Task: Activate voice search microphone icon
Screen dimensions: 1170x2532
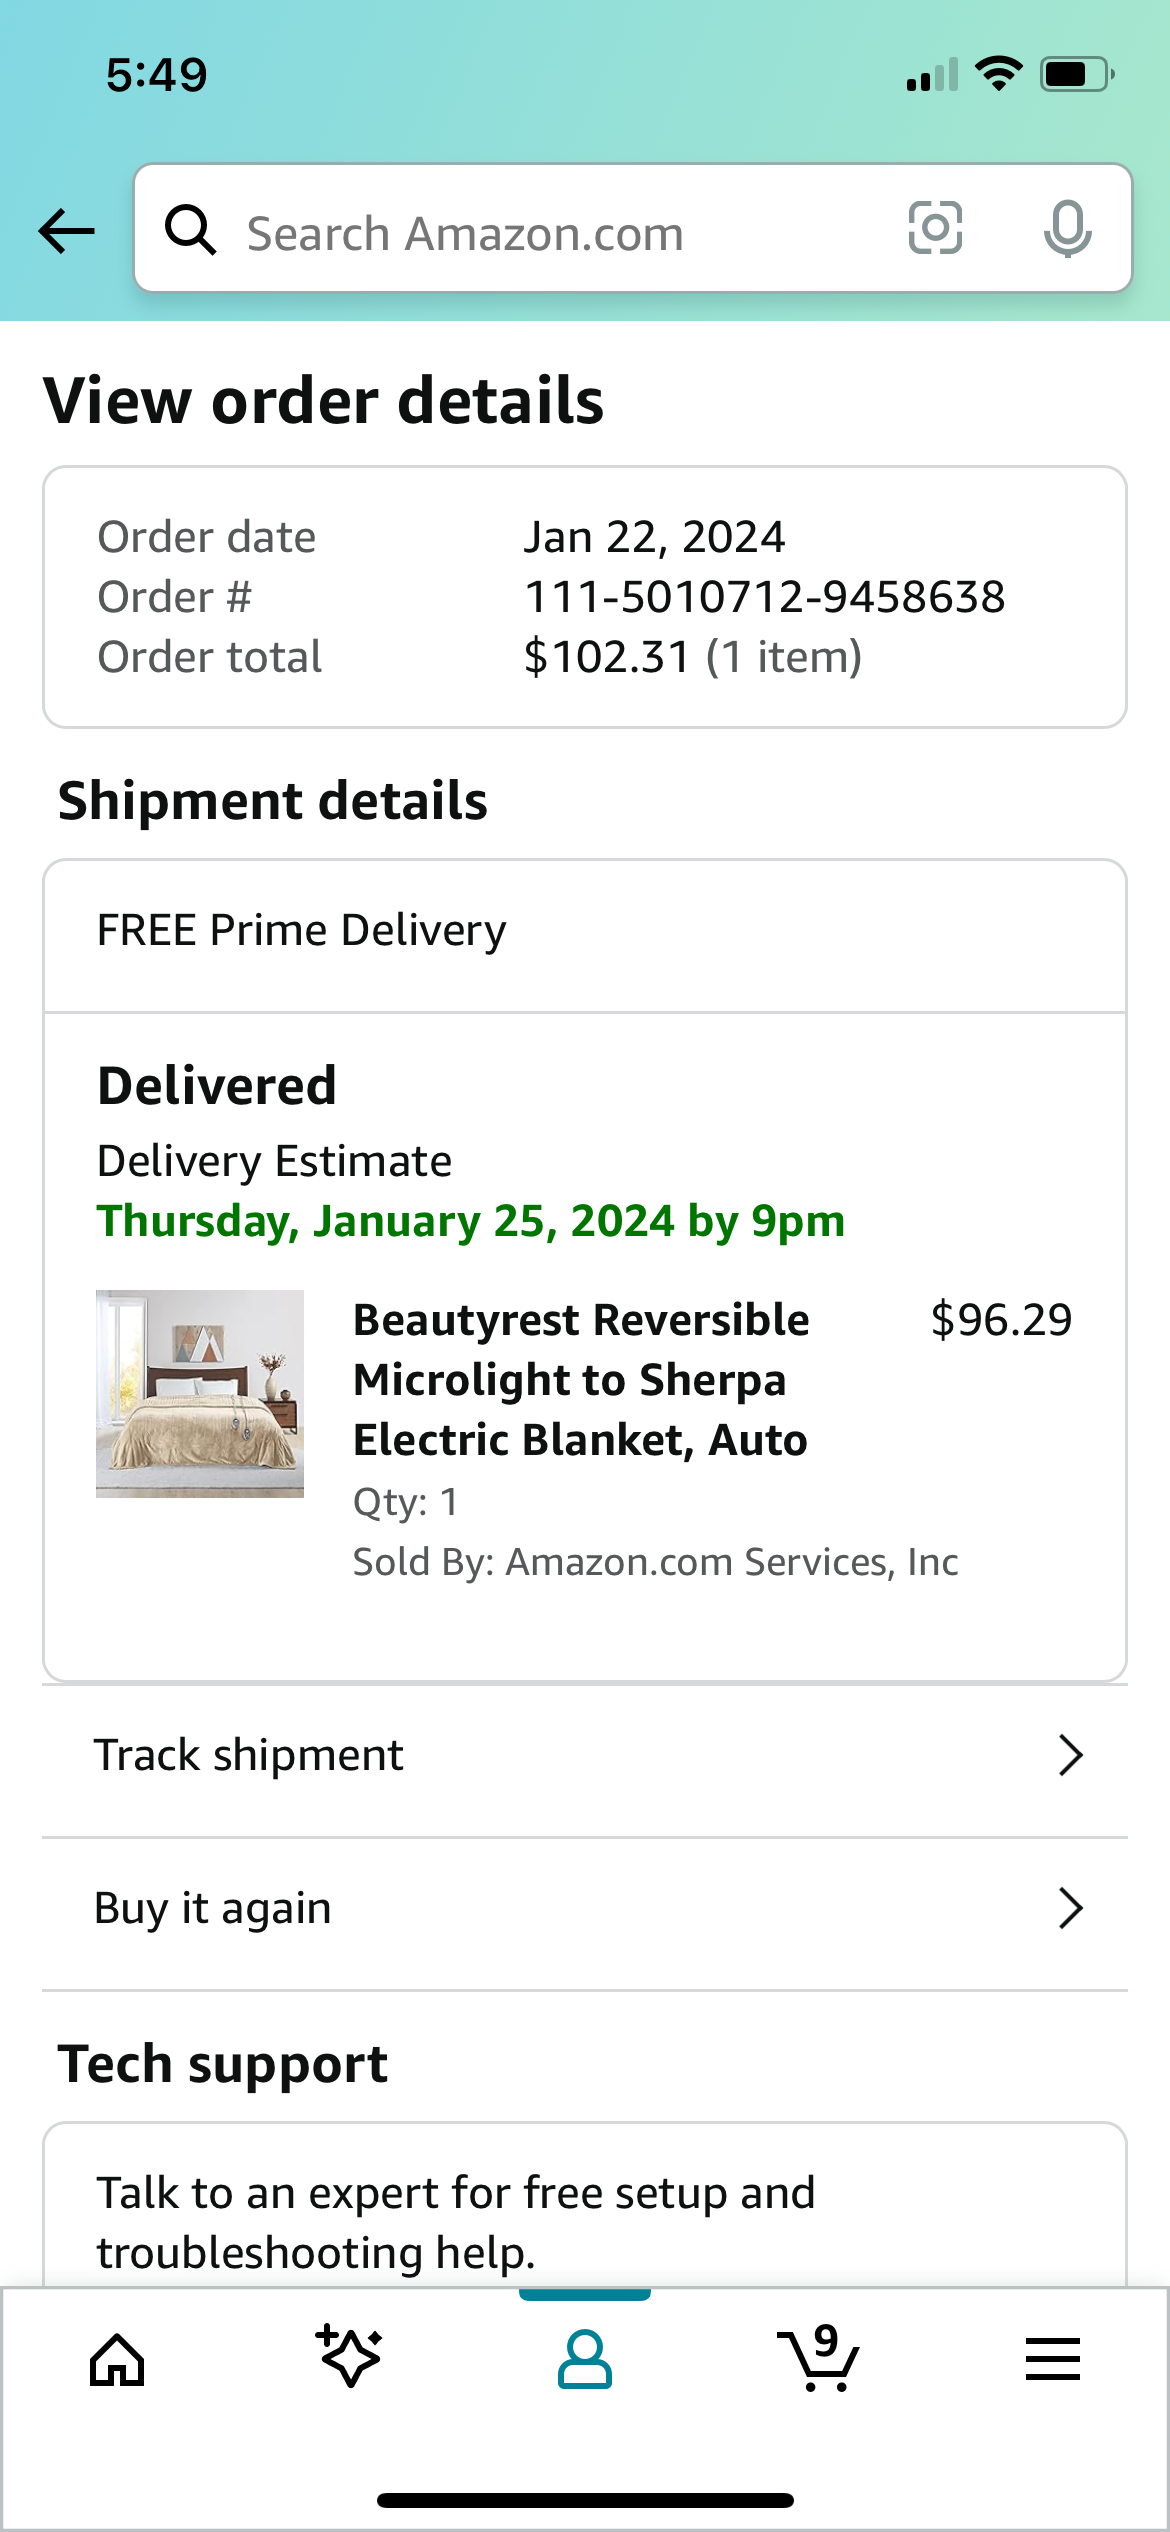Action: [1067, 229]
